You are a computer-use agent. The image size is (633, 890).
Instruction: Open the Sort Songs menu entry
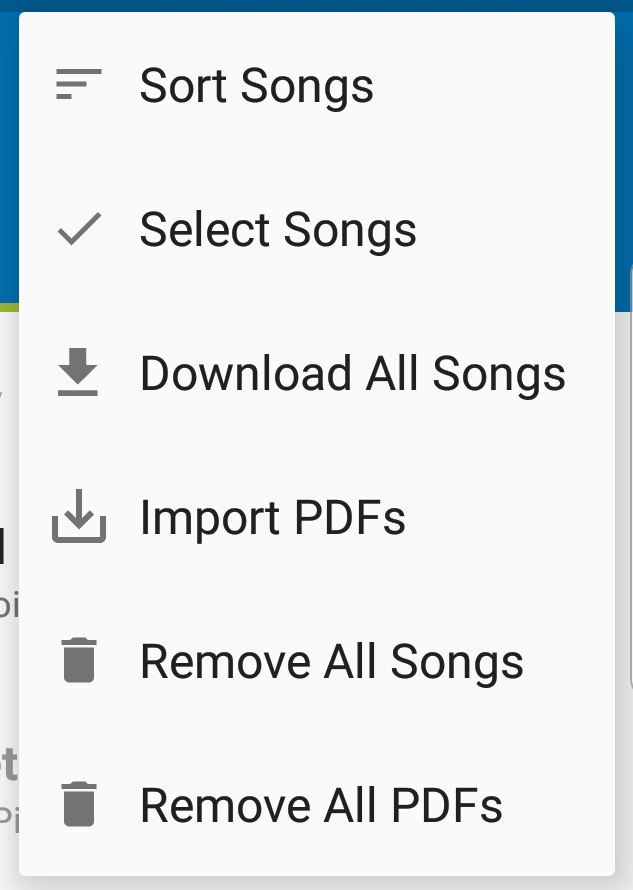pyautogui.click(x=317, y=85)
